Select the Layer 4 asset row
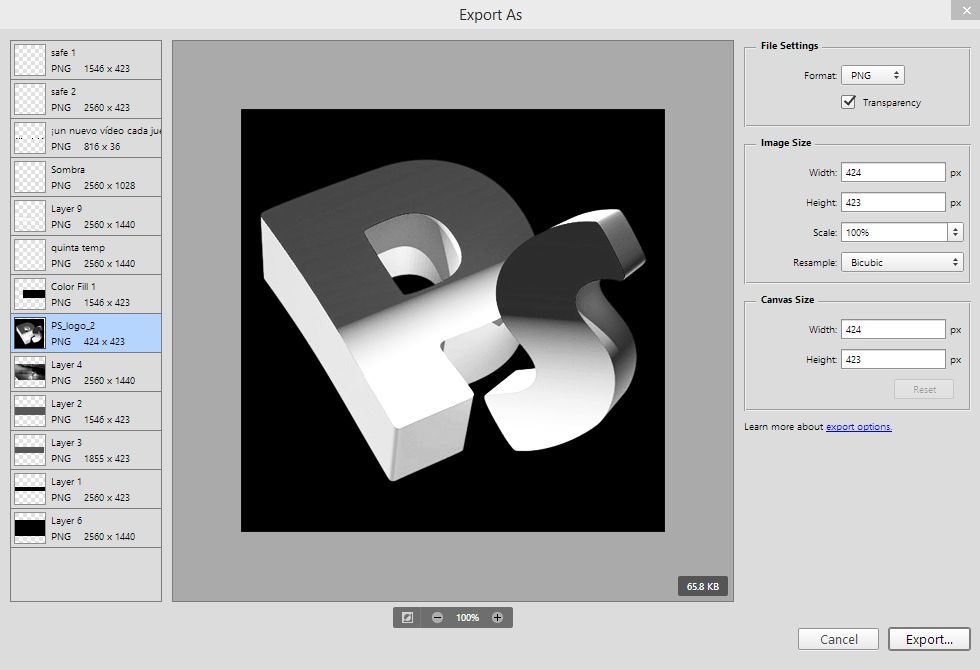The image size is (980, 670). click(86, 372)
